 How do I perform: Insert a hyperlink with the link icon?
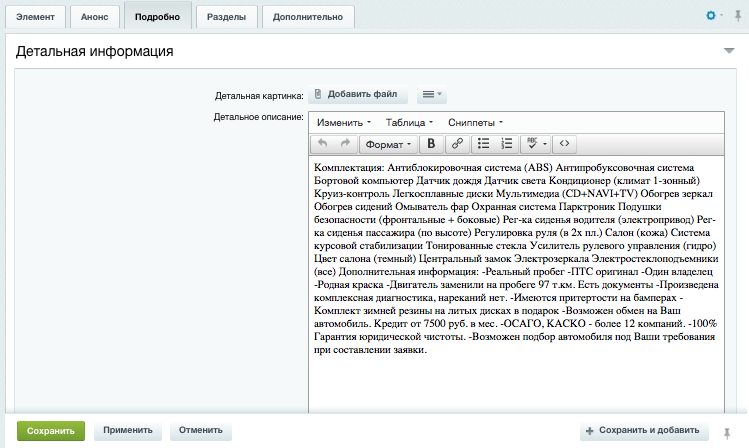458,143
